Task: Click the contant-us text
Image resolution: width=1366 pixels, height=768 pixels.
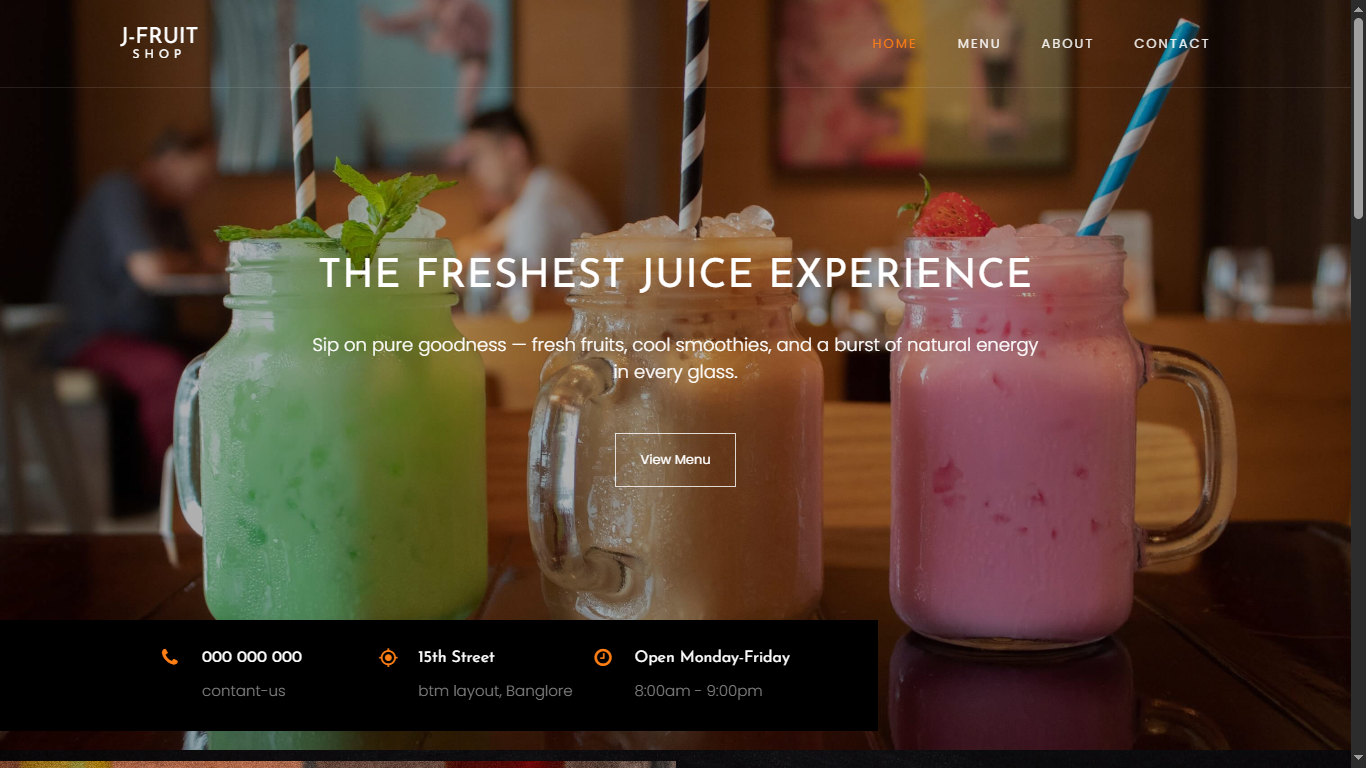Action: point(244,691)
